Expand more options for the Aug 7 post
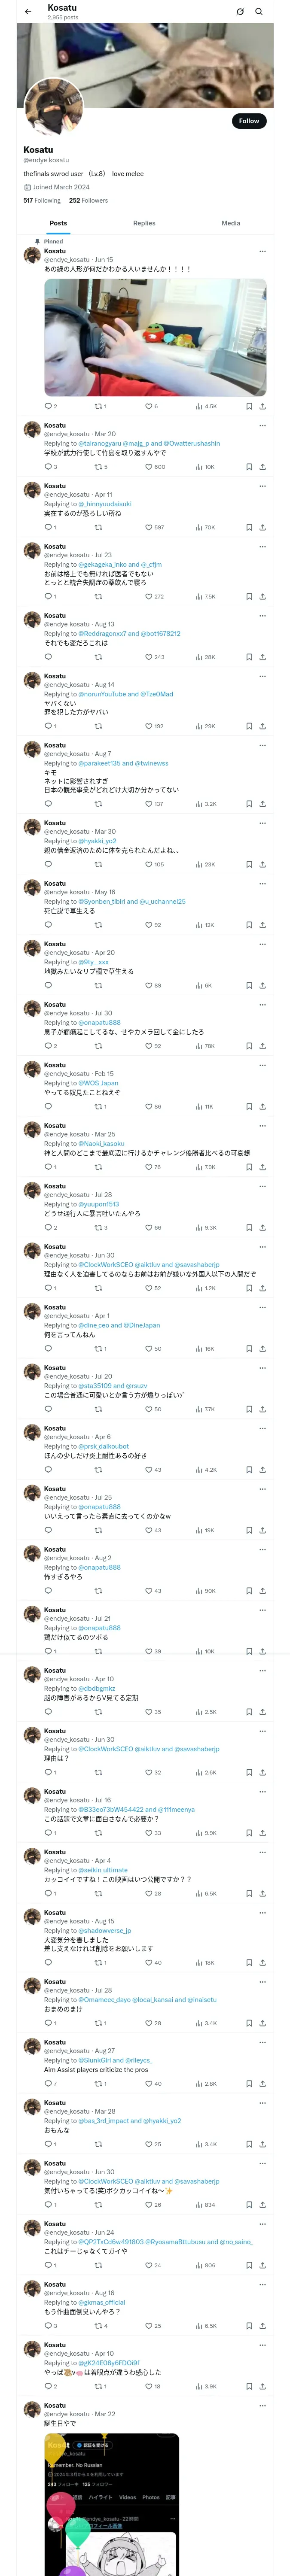This screenshot has height=2576, width=290. click(262, 745)
